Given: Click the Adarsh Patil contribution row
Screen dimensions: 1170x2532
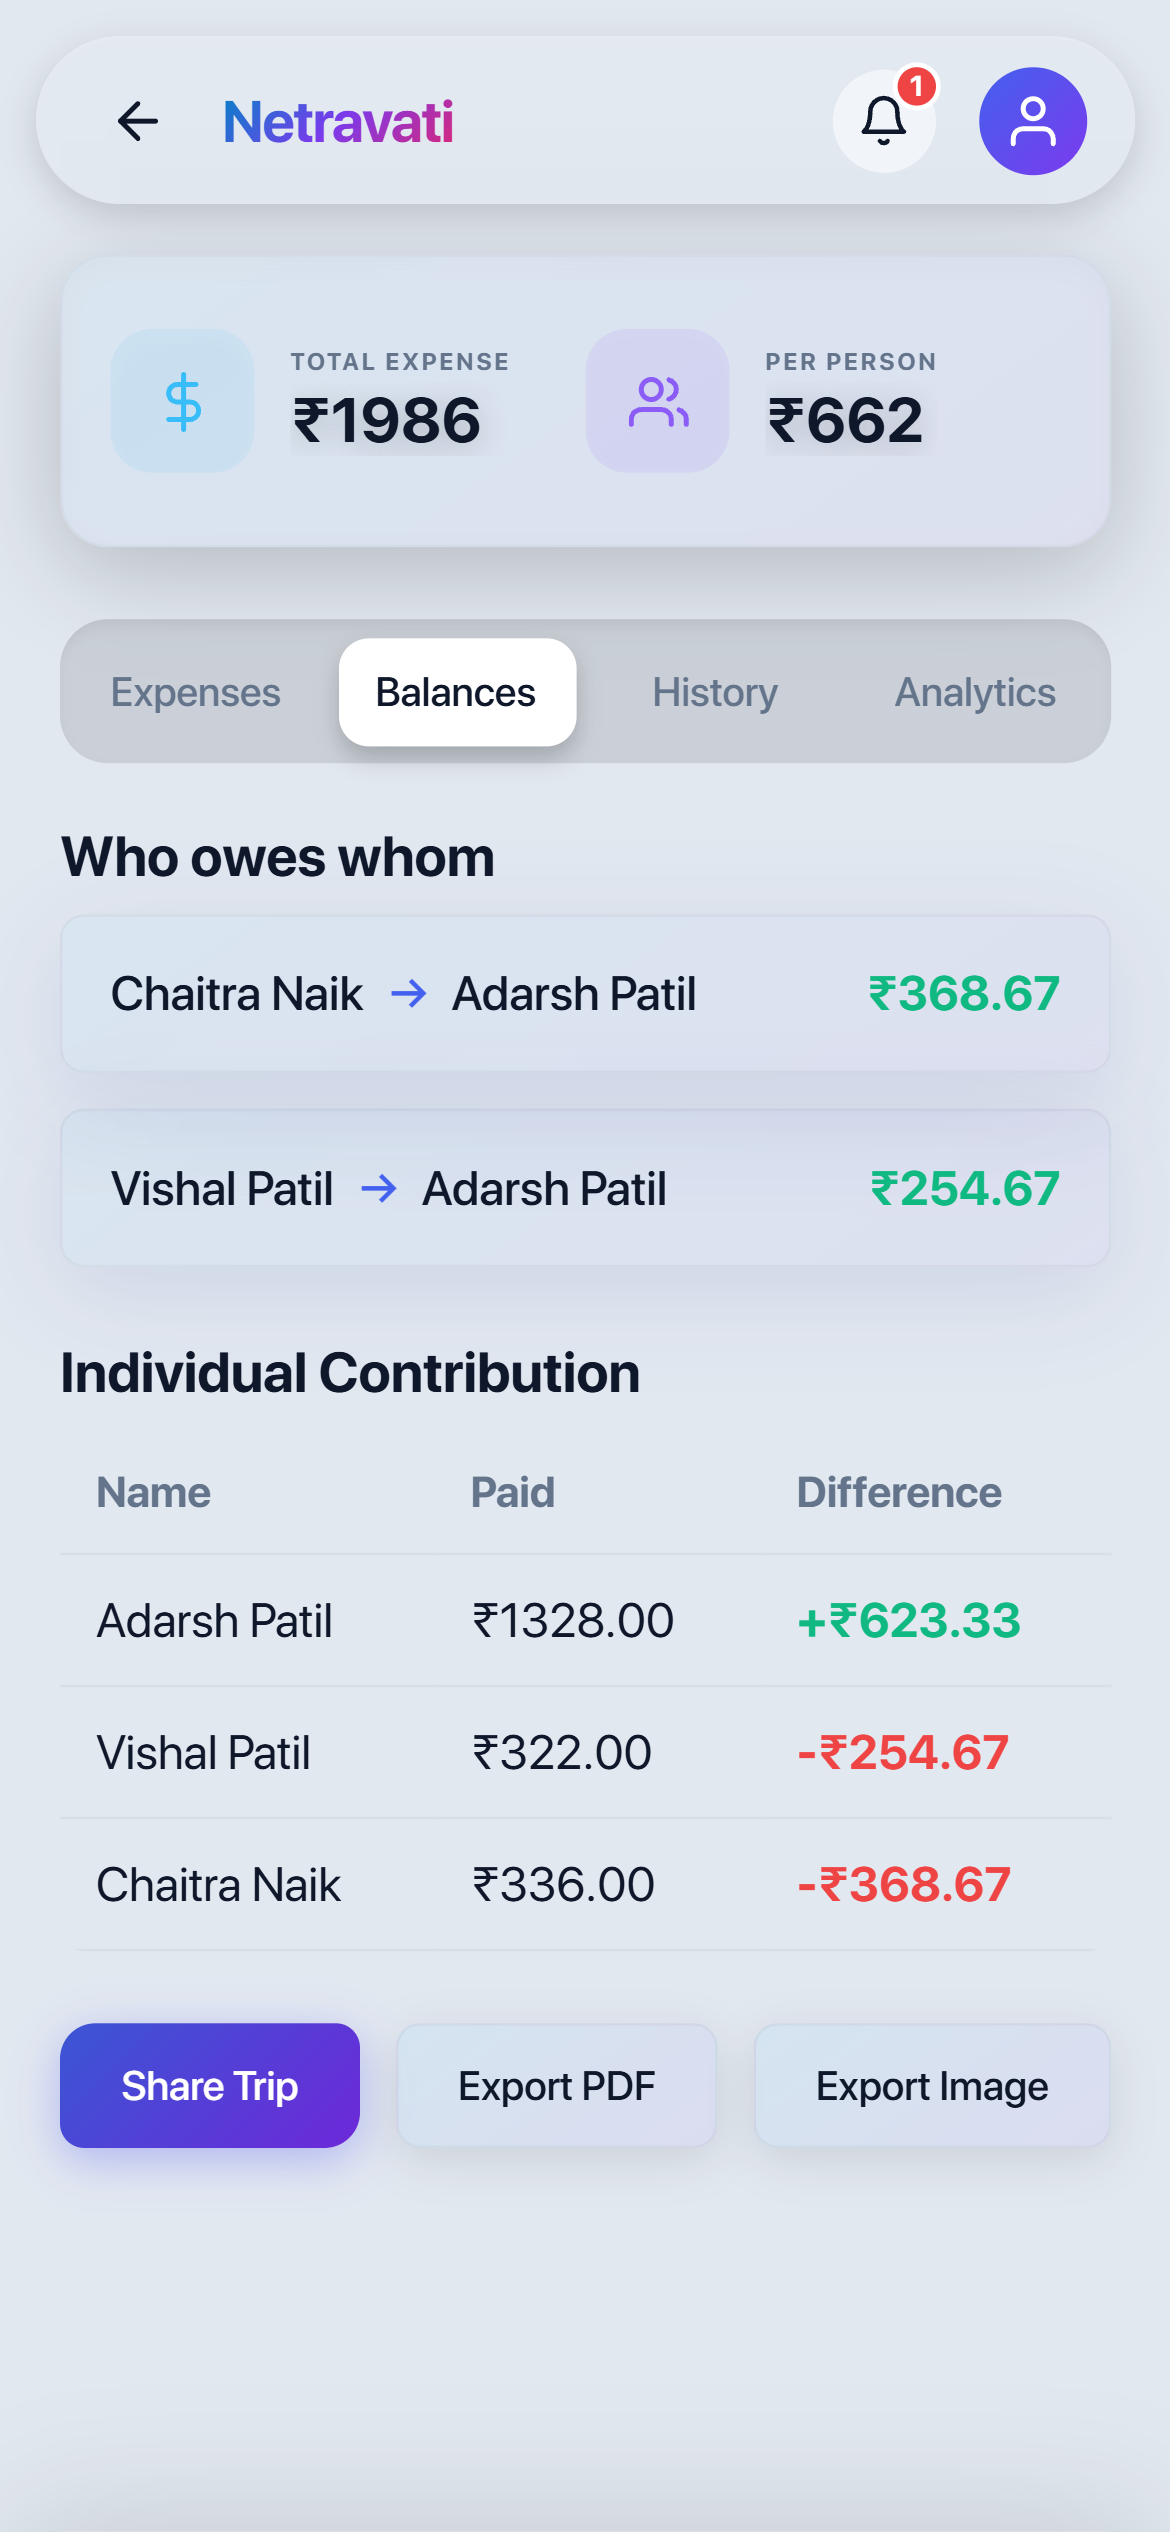Looking at the screenshot, I should (585, 1621).
